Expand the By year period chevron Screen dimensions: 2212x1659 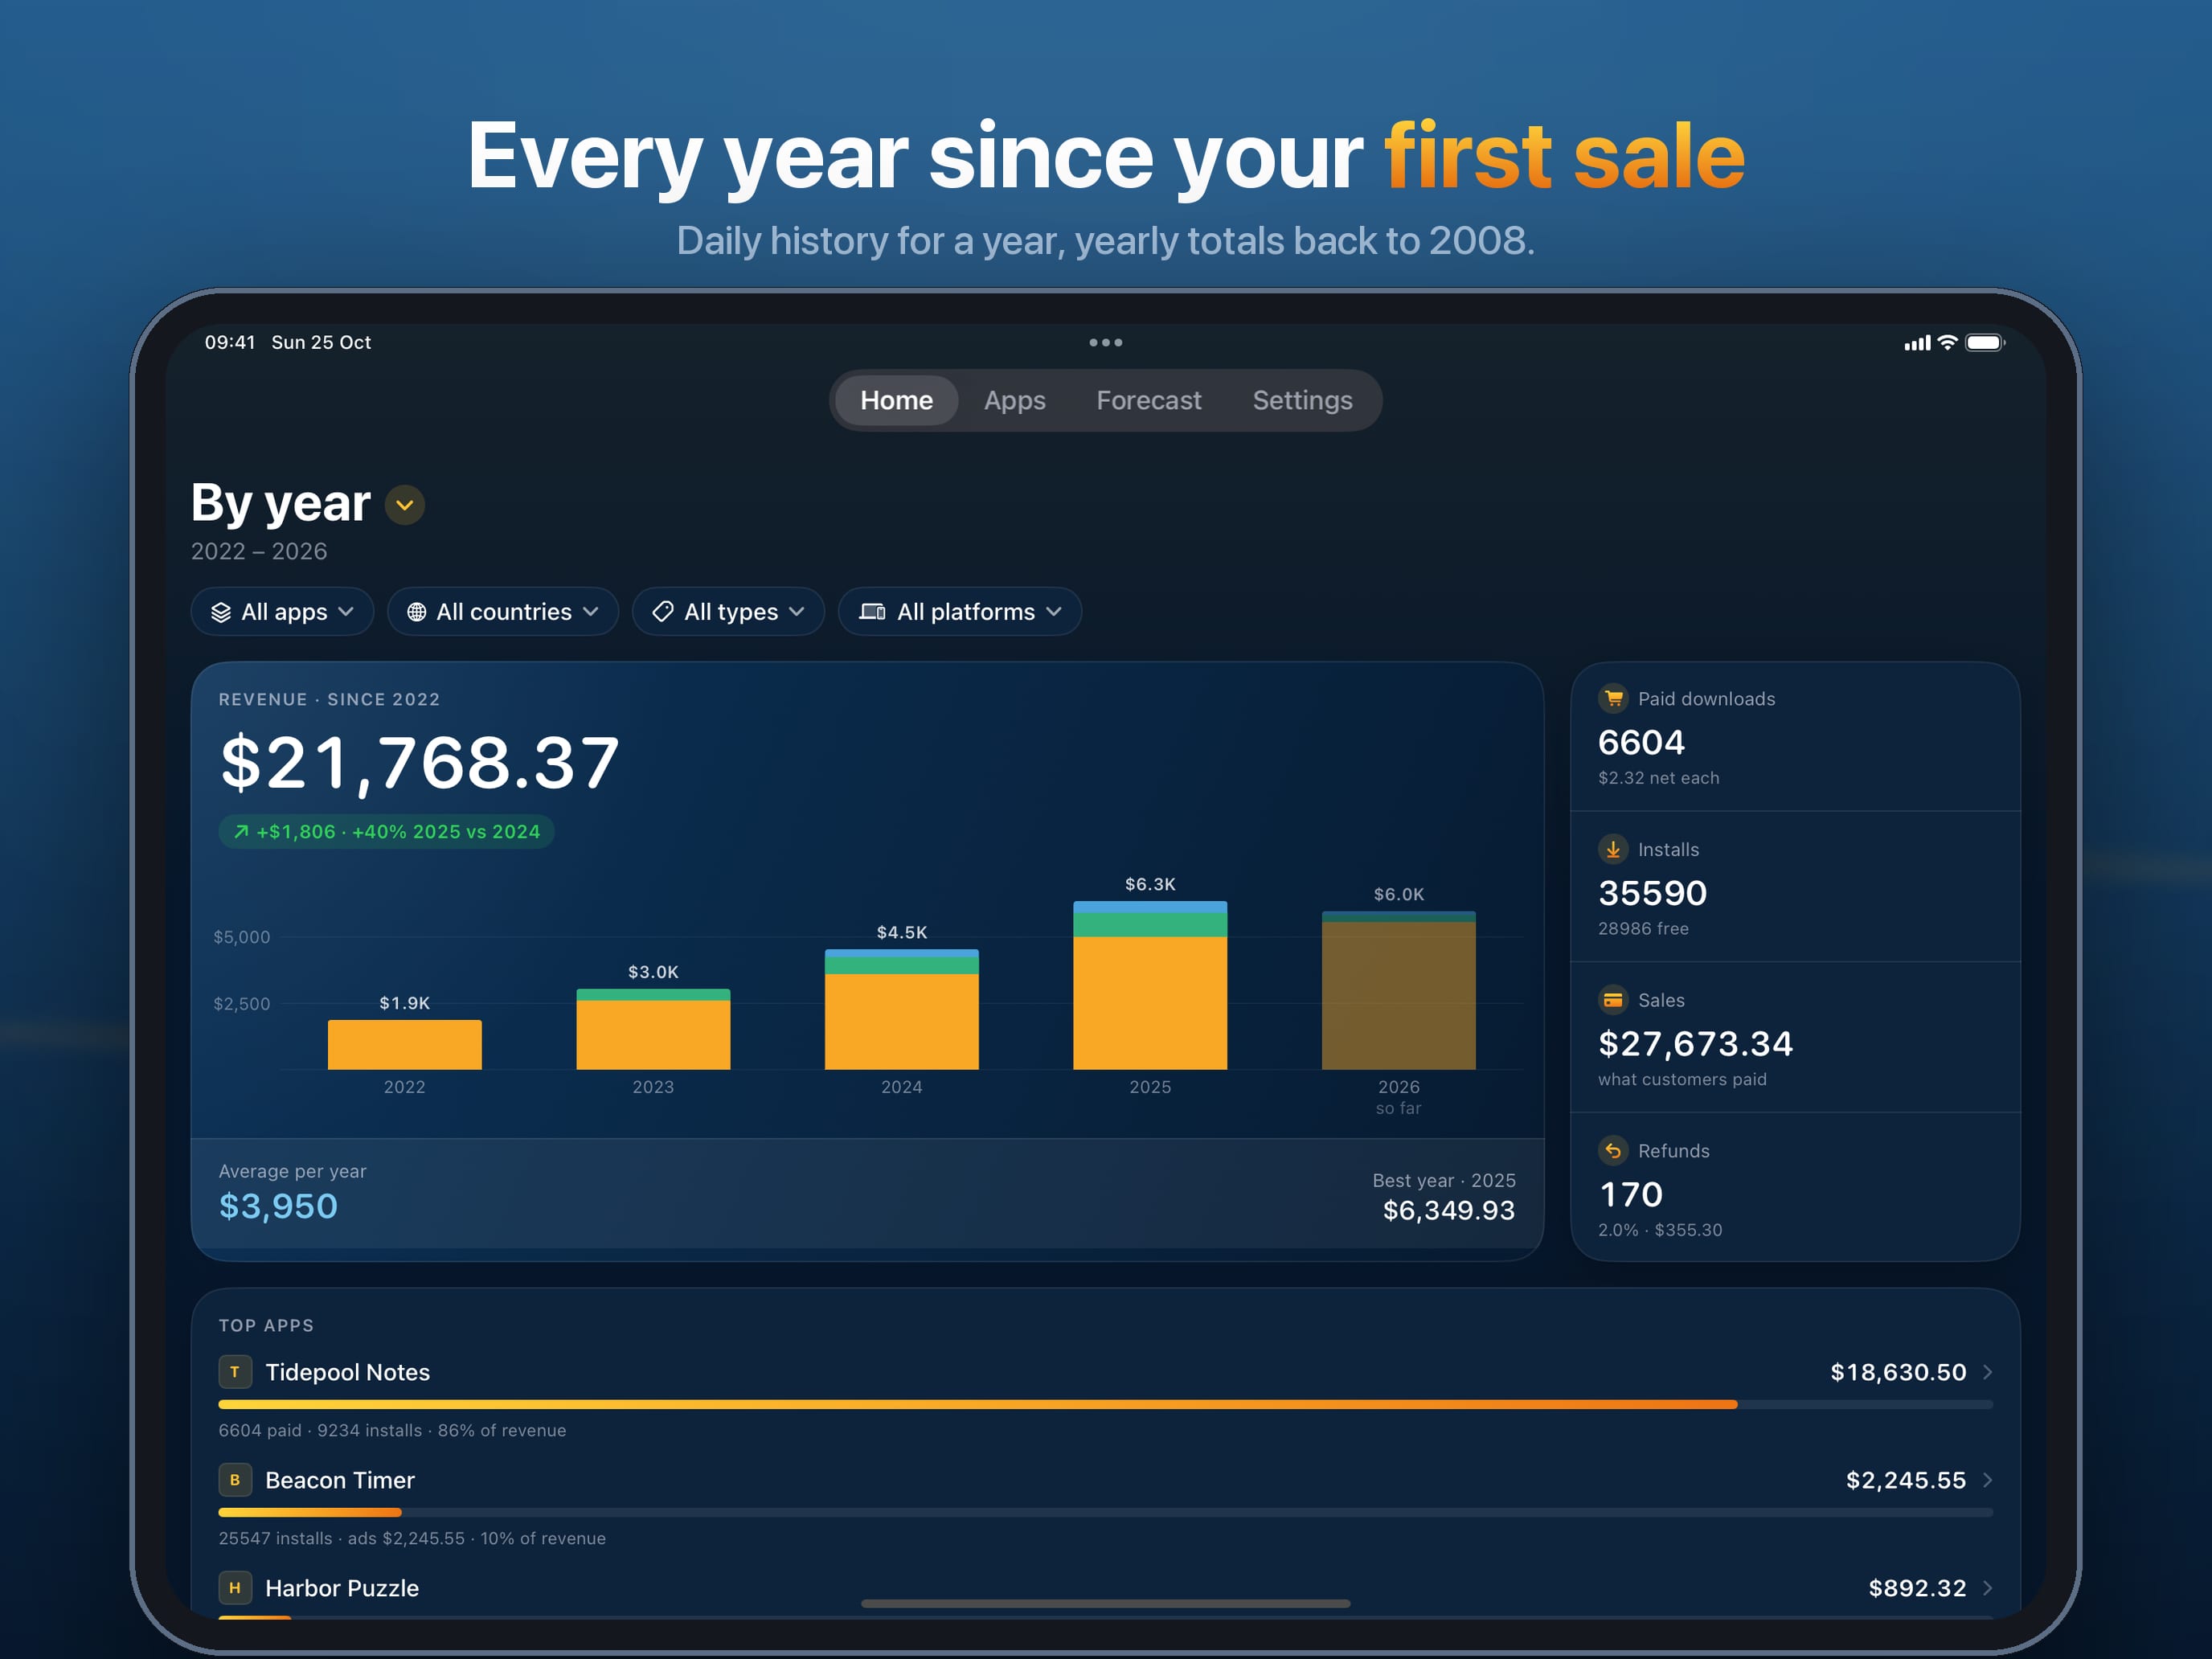pyautogui.click(x=405, y=505)
